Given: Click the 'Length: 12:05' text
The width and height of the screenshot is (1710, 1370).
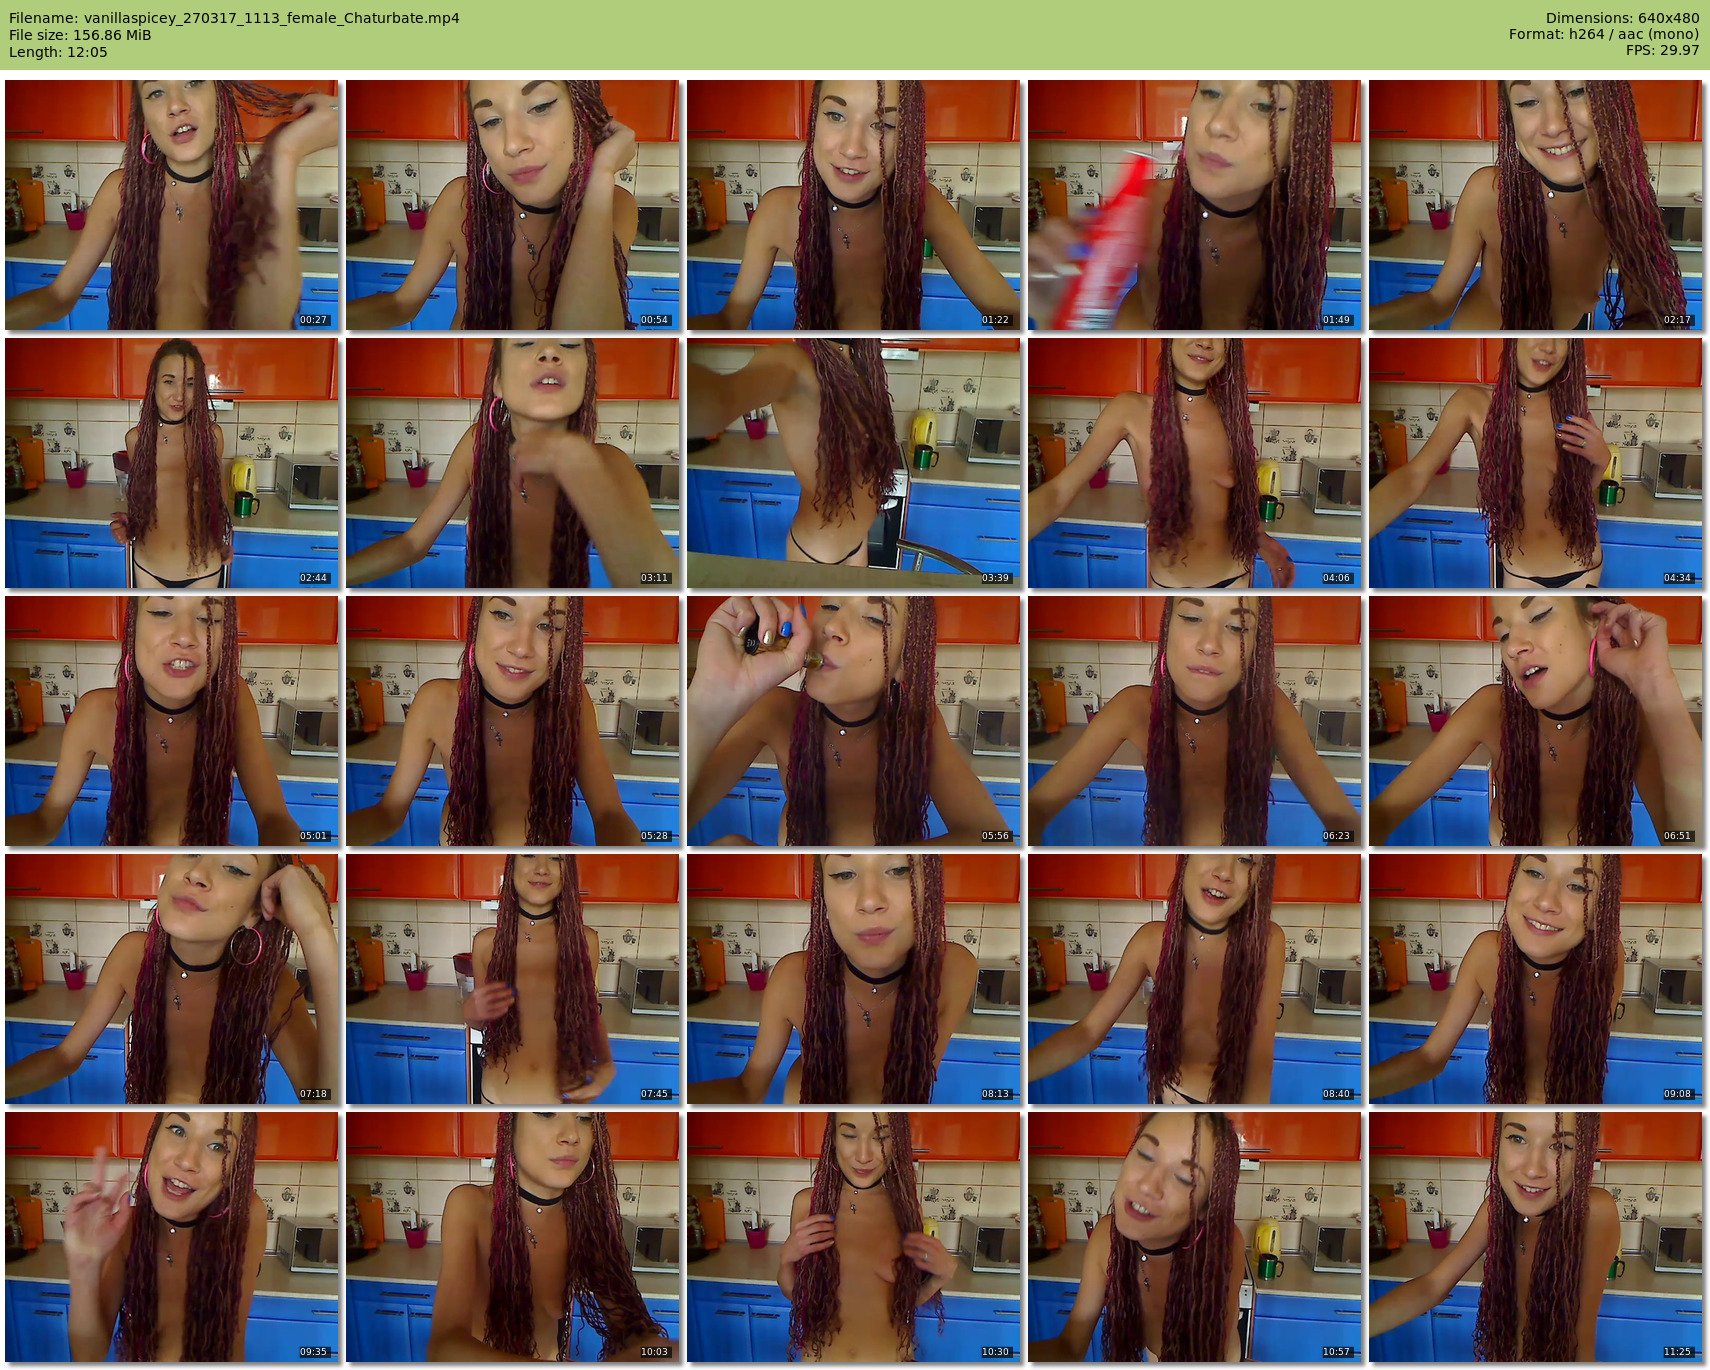Looking at the screenshot, I should click(x=58, y=52).
